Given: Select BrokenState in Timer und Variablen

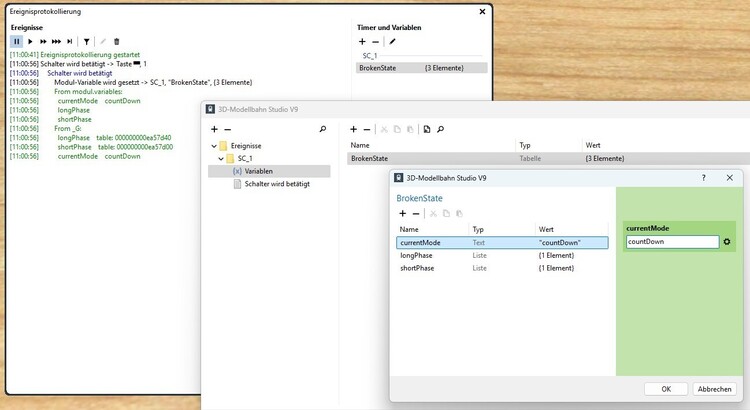Looking at the screenshot, I should pyautogui.click(x=422, y=68).
